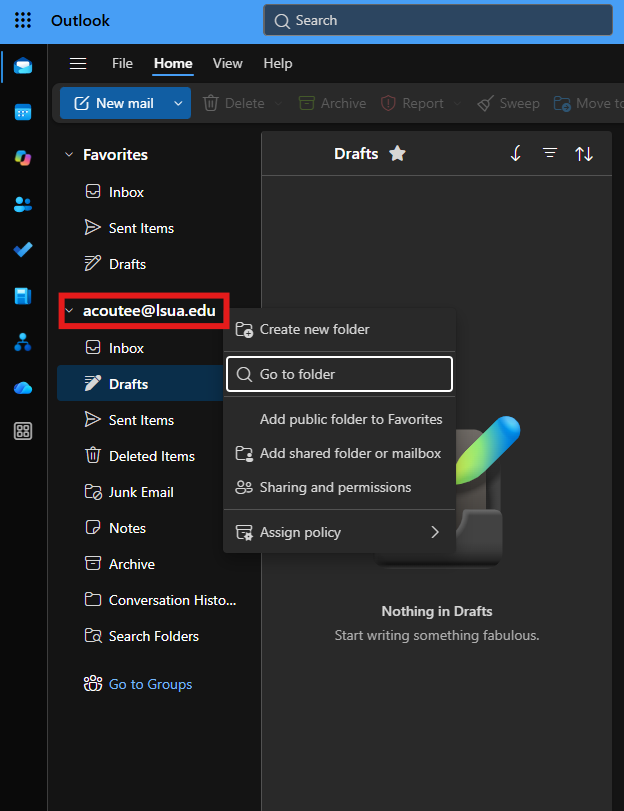This screenshot has height=811, width=624.
Task: Open Copilot from left app rail
Action: click(x=23, y=158)
